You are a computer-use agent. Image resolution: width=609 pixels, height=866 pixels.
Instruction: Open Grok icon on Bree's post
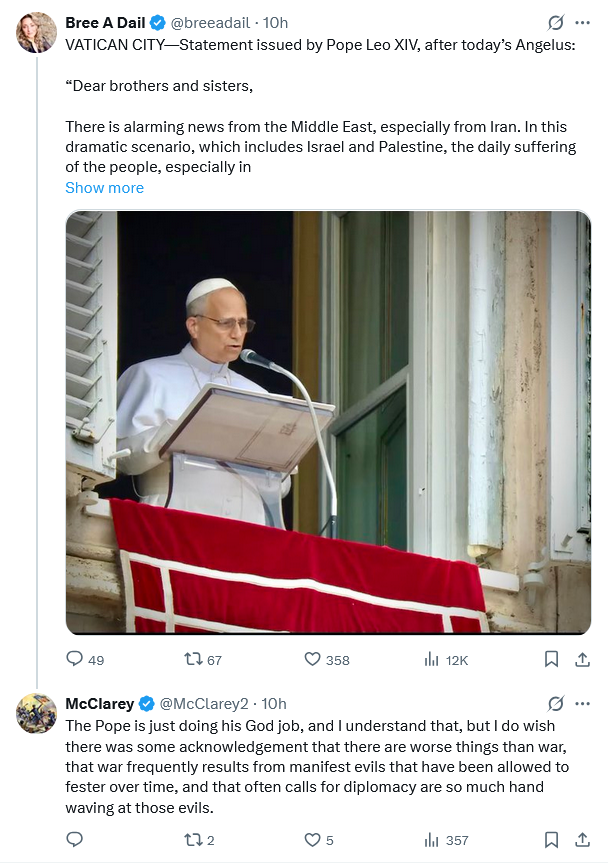556,23
